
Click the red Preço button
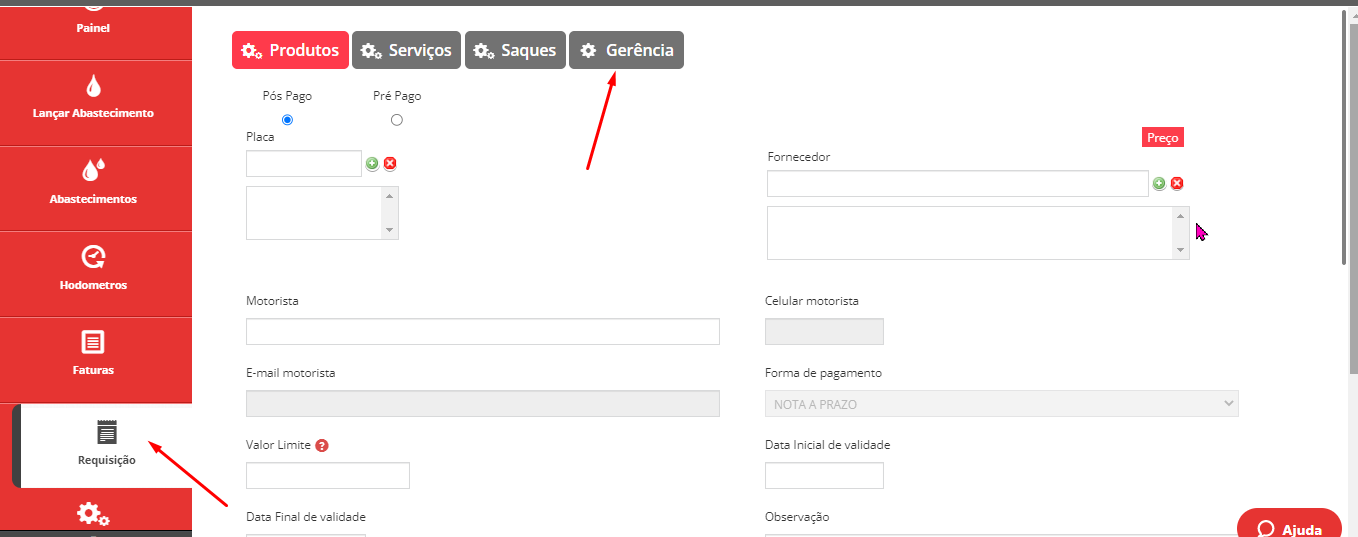[1163, 138]
